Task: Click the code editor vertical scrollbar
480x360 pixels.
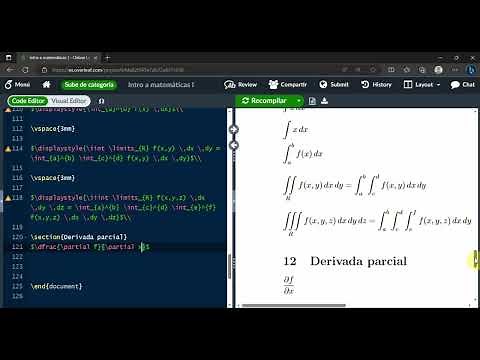Action: 229,267
